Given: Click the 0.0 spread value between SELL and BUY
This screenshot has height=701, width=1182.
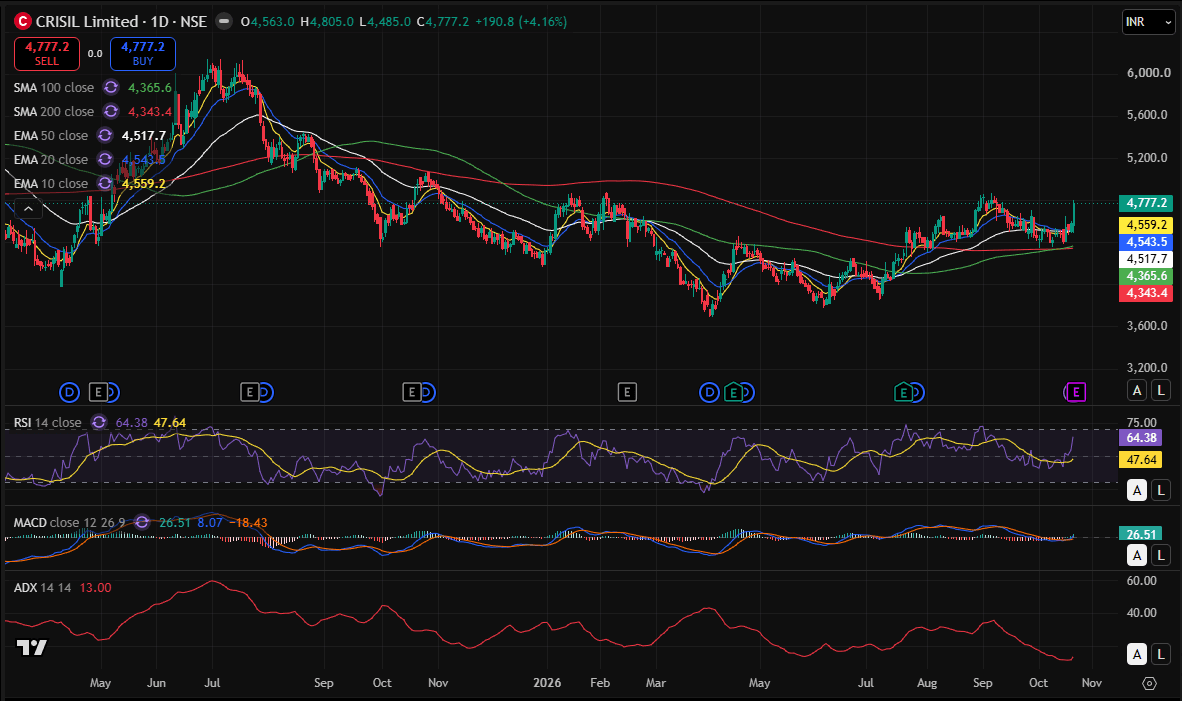Looking at the screenshot, I should point(95,54).
